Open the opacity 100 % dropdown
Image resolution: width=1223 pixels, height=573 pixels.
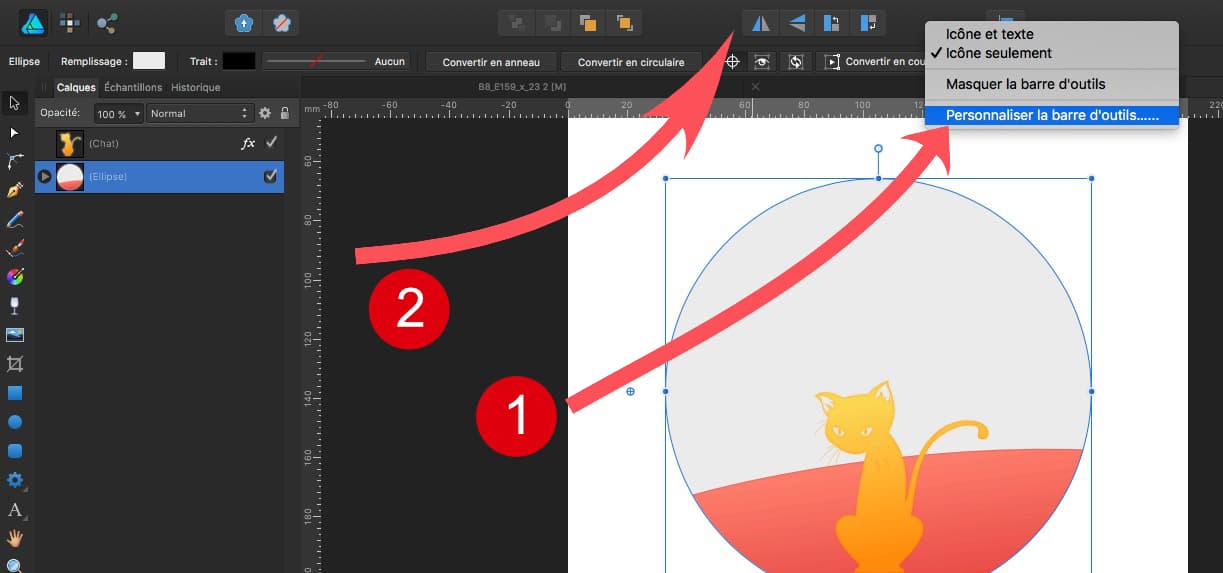[119, 113]
